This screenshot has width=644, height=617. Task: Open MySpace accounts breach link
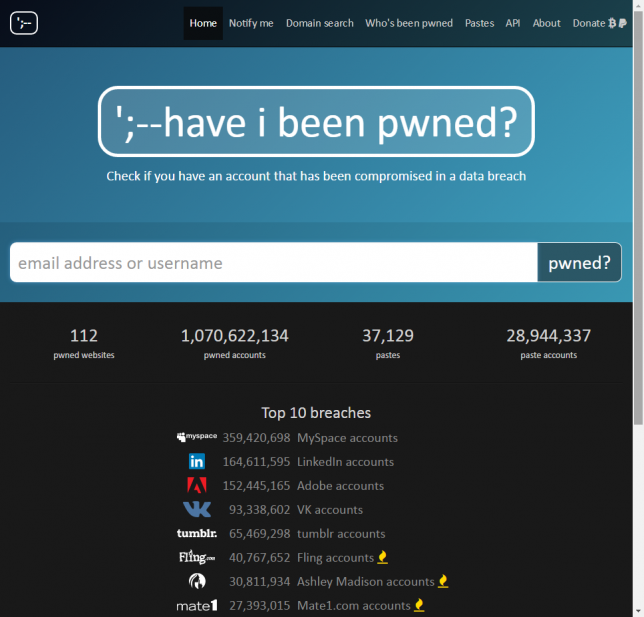(x=347, y=437)
